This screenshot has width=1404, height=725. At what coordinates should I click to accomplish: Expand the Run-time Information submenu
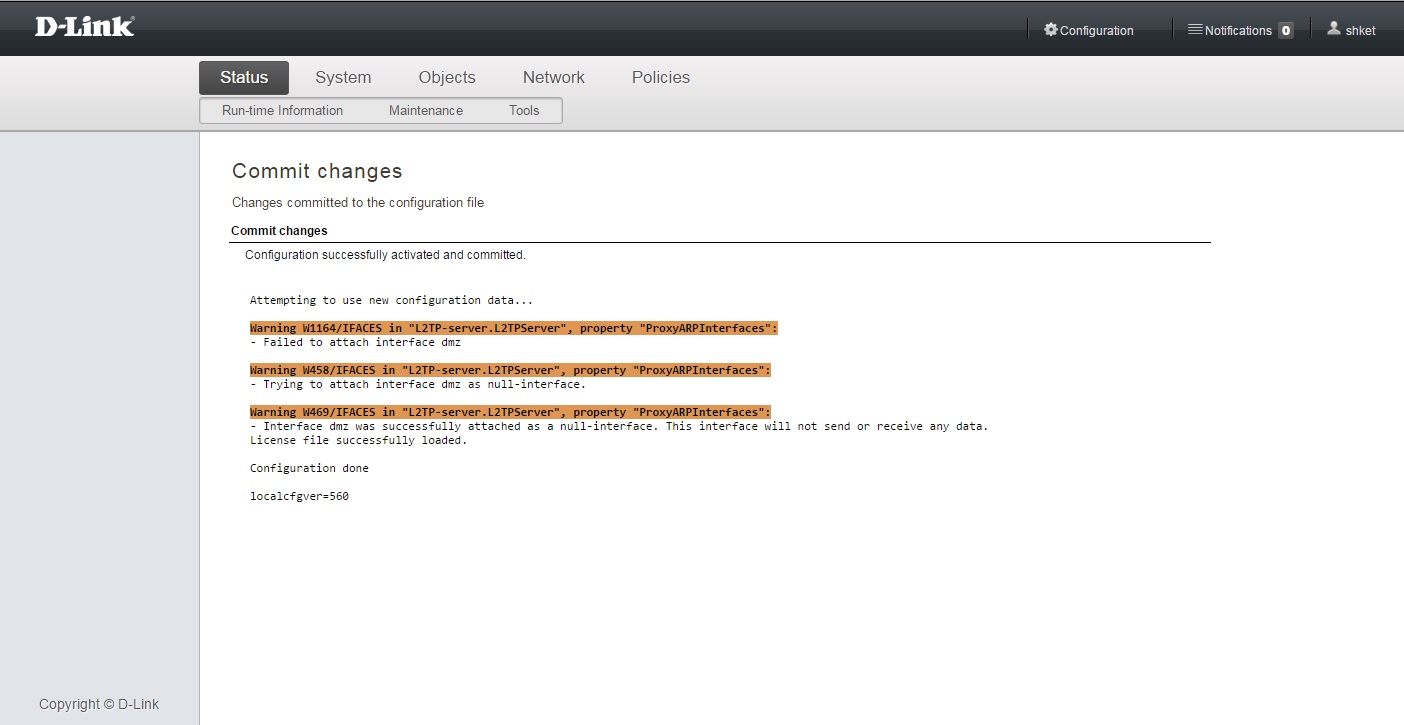(x=282, y=111)
